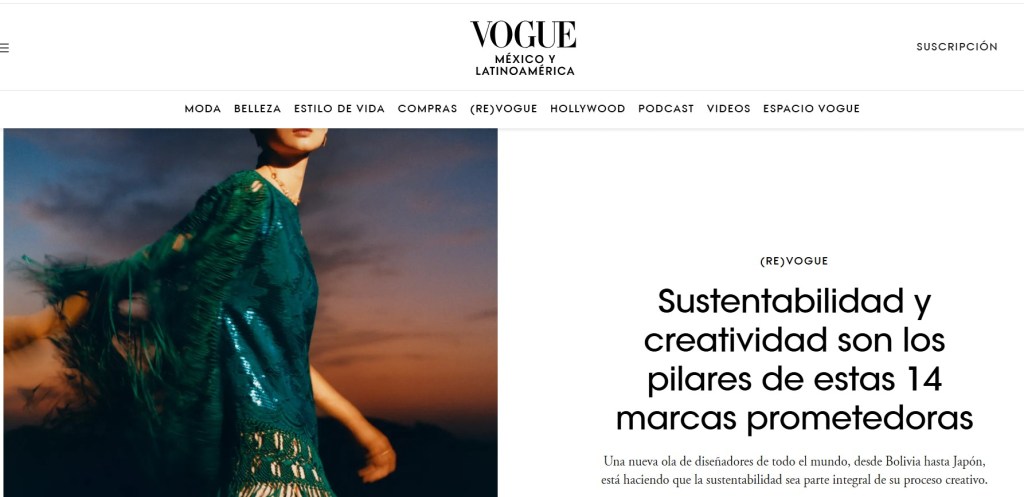Image resolution: width=1024 pixels, height=497 pixels.
Task: Go to the Podcast page
Action: tap(665, 109)
